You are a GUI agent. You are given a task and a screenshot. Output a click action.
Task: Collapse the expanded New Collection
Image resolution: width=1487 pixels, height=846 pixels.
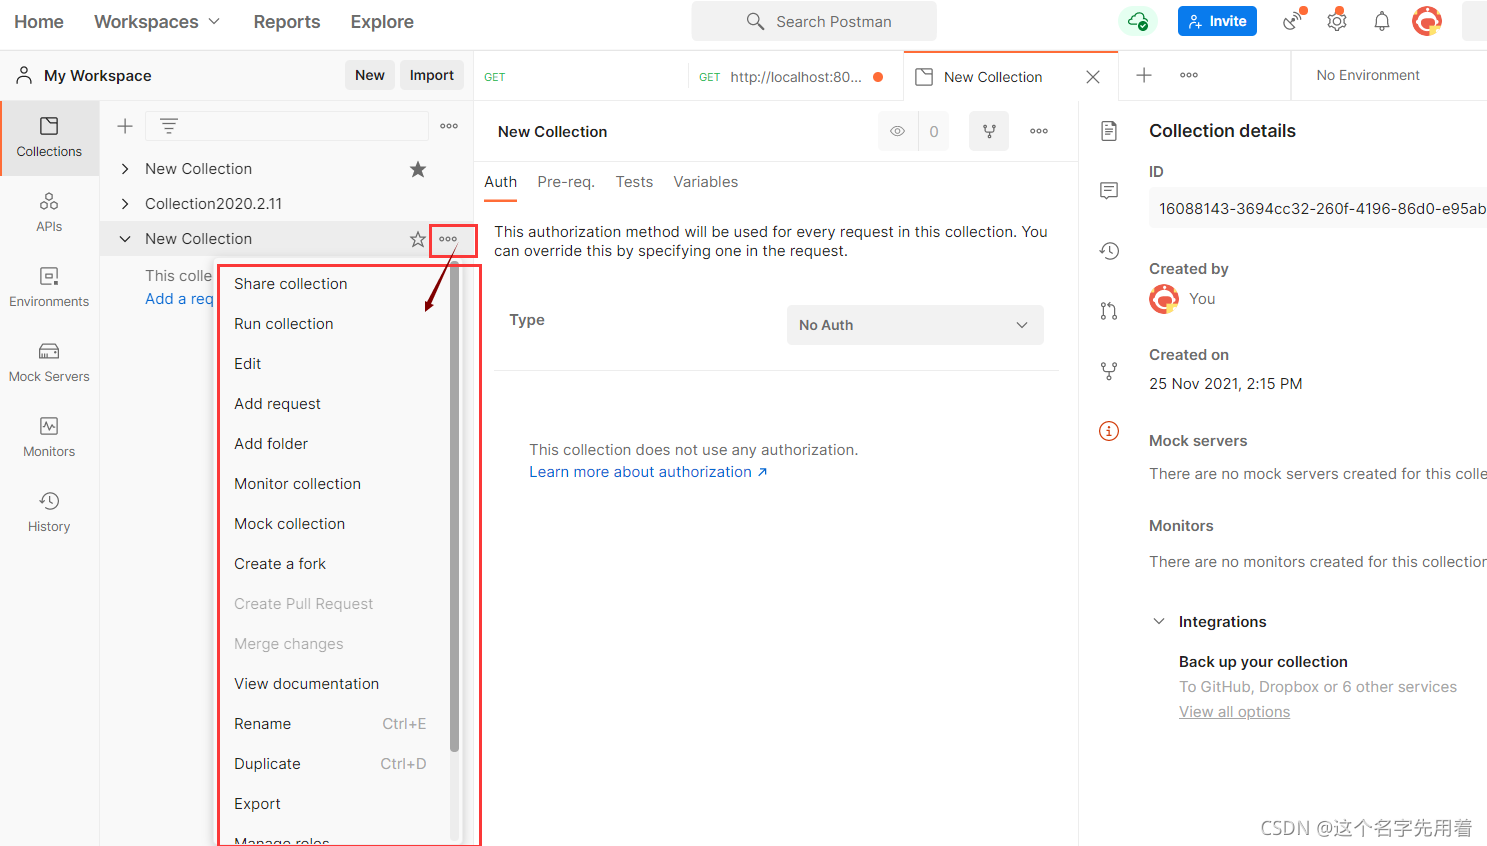125,239
